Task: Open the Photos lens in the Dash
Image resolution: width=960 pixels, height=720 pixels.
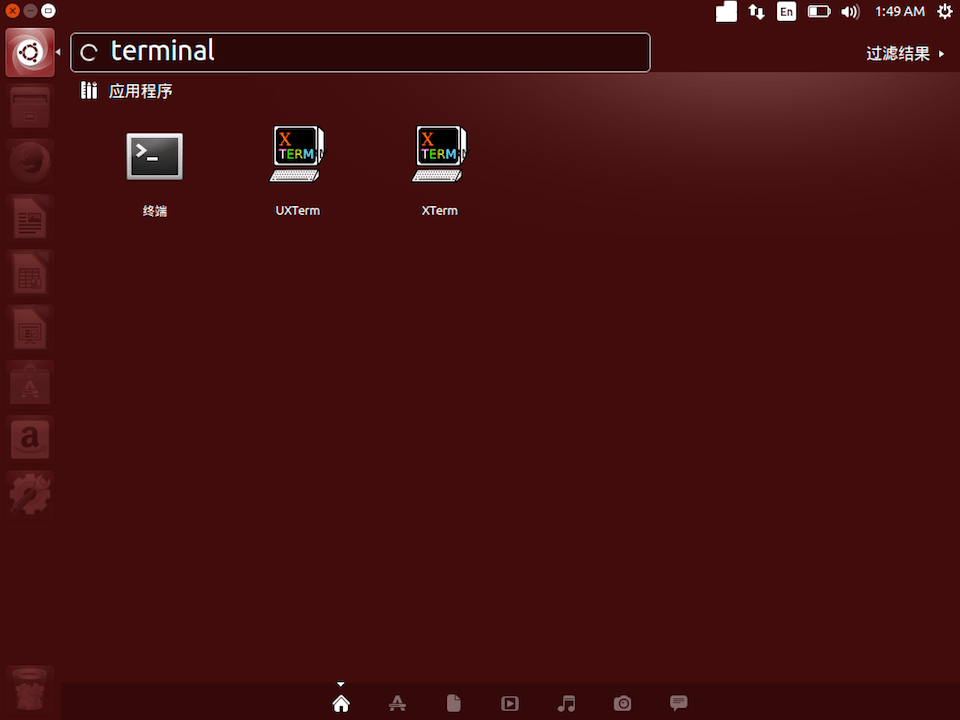Action: click(x=622, y=703)
